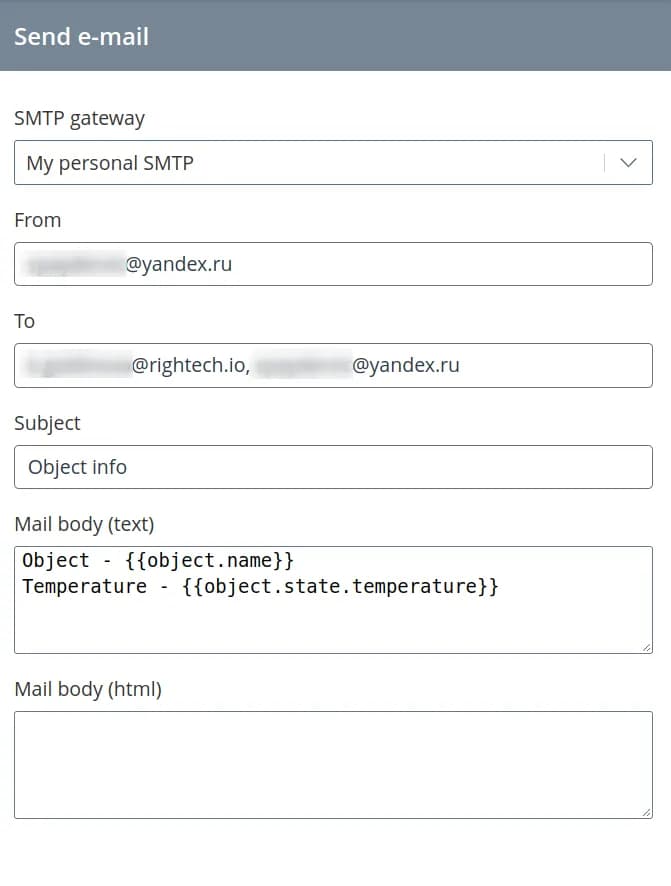Click the "To" field label
The height and width of the screenshot is (886, 671).
click(25, 321)
